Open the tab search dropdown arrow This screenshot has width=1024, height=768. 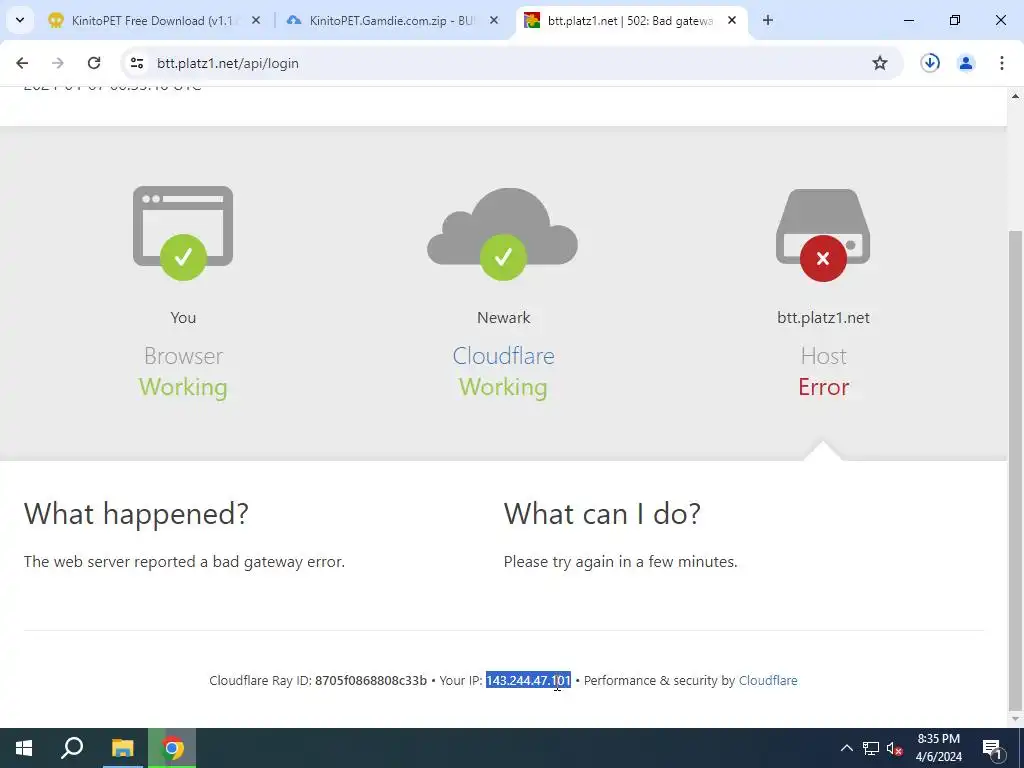click(20, 20)
